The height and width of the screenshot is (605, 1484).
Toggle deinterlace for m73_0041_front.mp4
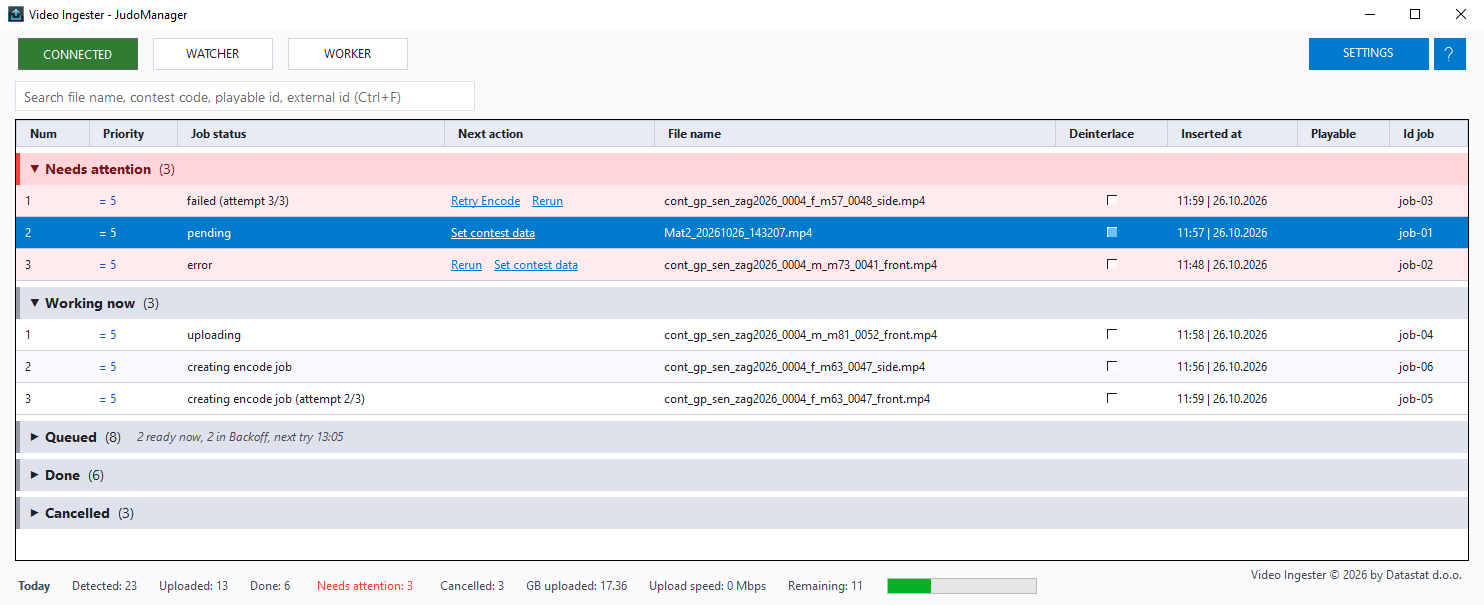click(1112, 264)
